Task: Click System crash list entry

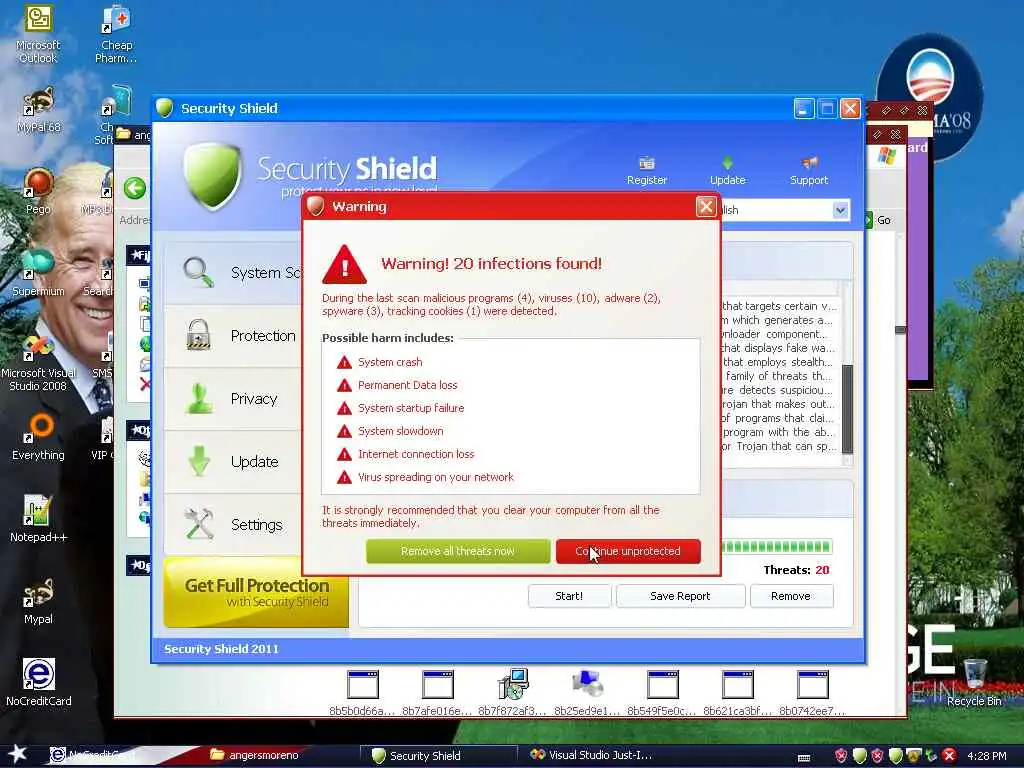Action: 390,362
